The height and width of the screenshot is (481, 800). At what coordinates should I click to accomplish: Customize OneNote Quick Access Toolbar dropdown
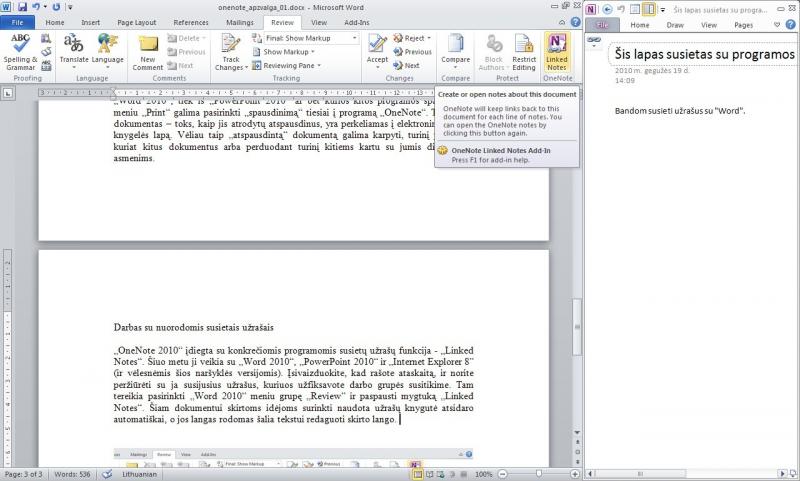click(x=663, y=9)
